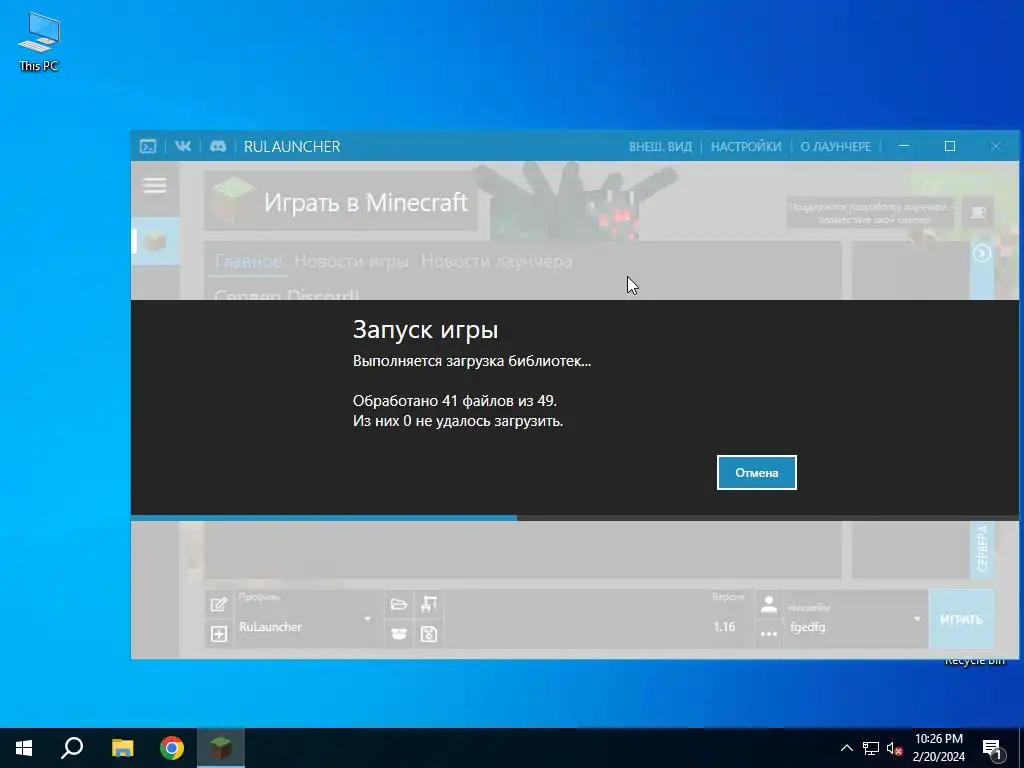Toggle the hamburger sidebar menu
Image resolution: width=1024 pixels, height=768 pixels.
[x=155, y=185]
